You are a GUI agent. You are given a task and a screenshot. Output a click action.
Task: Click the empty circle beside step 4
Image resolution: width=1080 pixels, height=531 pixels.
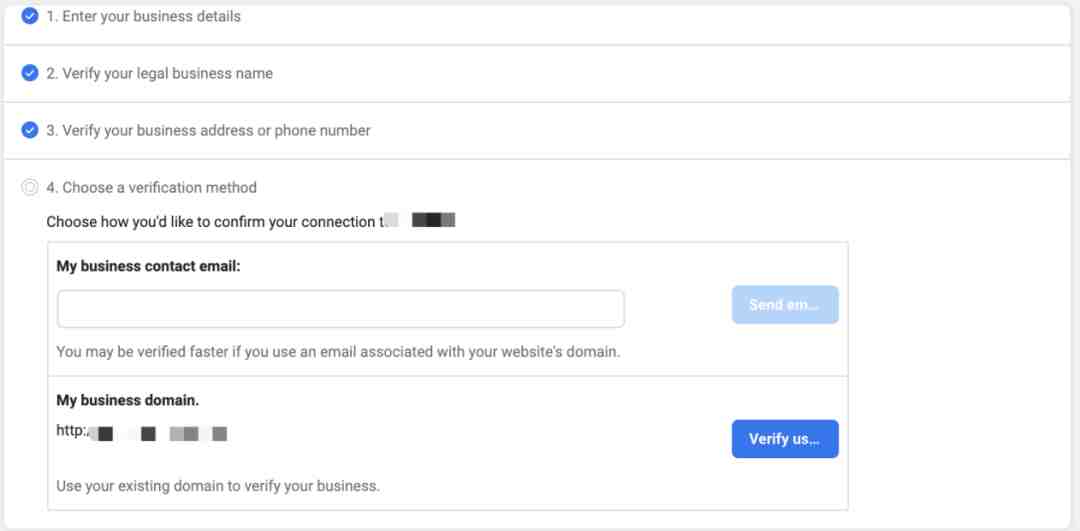coord(30,187)
